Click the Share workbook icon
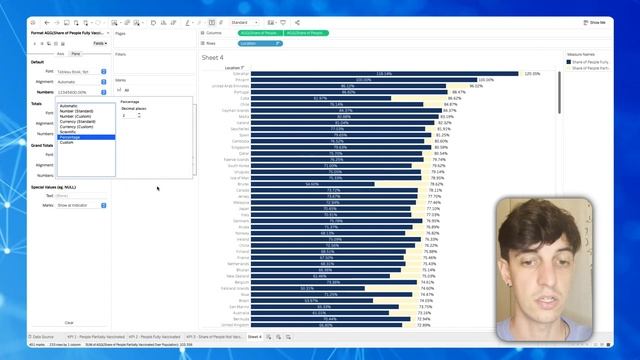Viewport: 640px width, 360px height. [x=297, y=23]
